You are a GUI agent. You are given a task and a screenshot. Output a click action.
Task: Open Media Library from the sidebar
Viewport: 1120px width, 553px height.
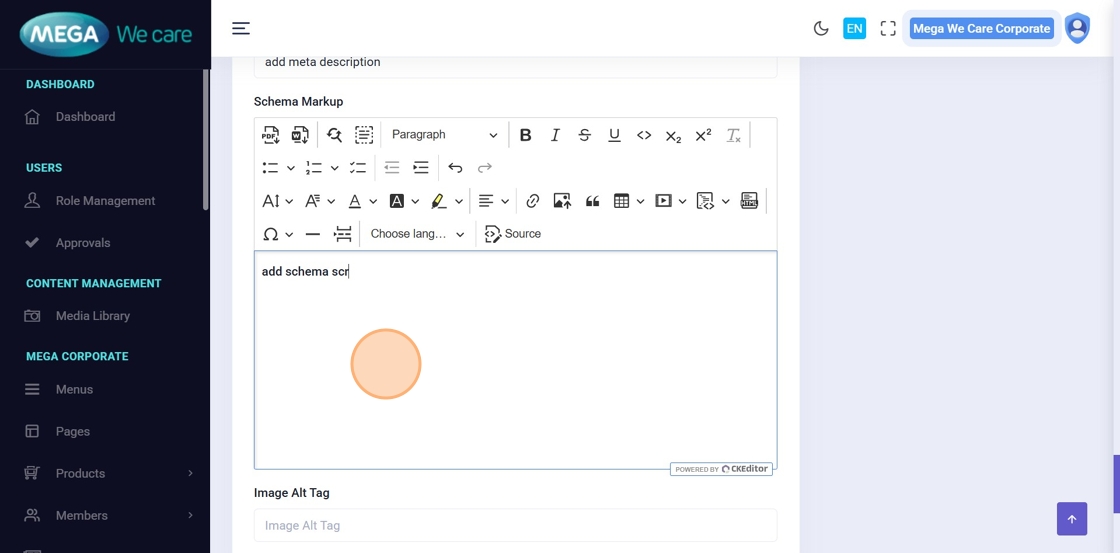(92, 316)
